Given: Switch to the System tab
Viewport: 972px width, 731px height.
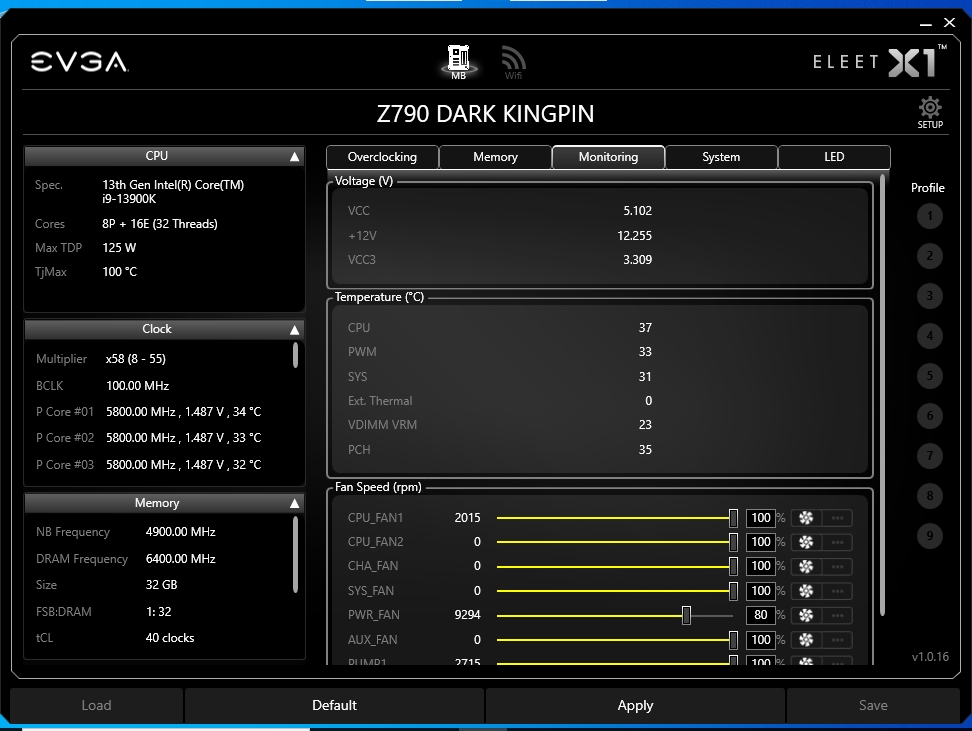Looking at the screenshot, I should click(721, 157).
